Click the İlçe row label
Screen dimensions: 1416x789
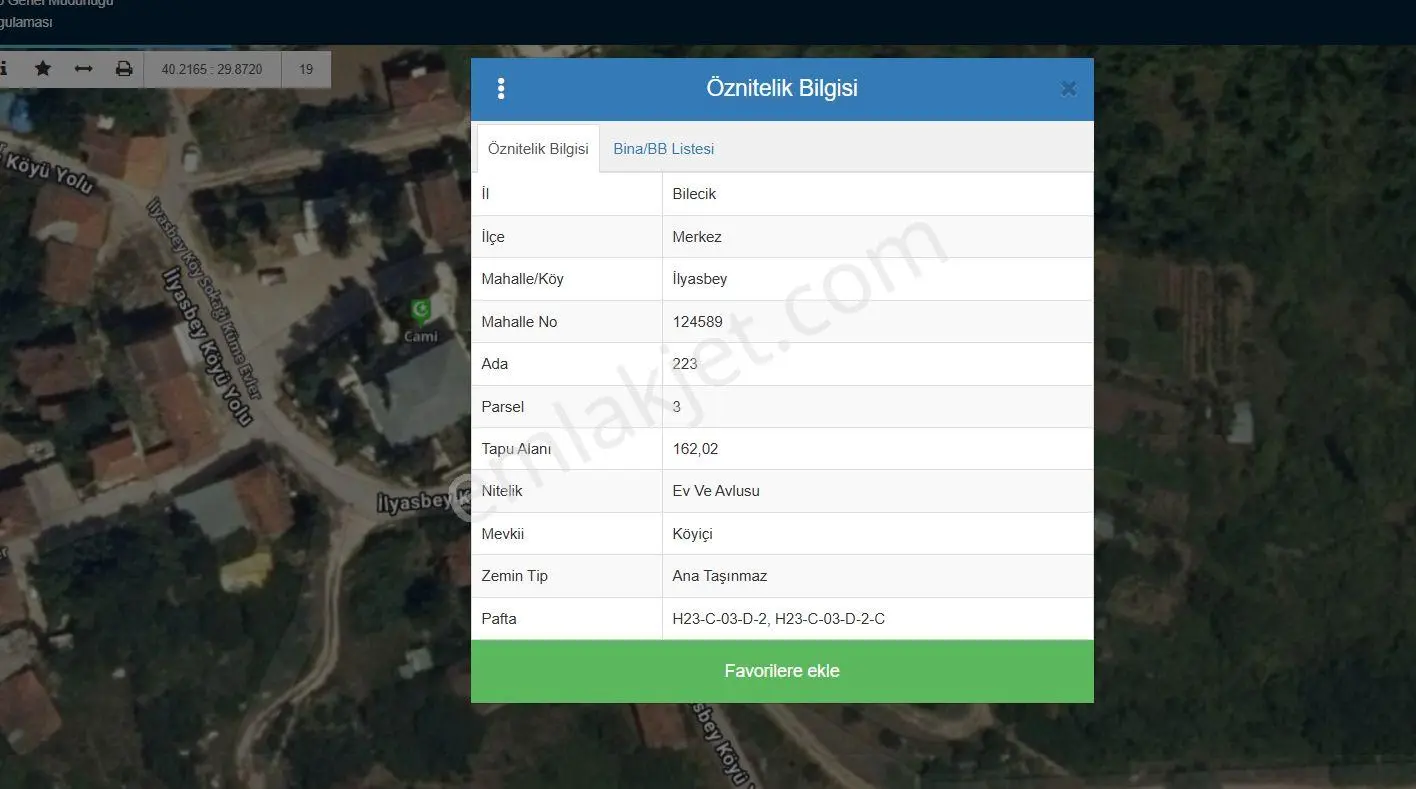[493, 237]
